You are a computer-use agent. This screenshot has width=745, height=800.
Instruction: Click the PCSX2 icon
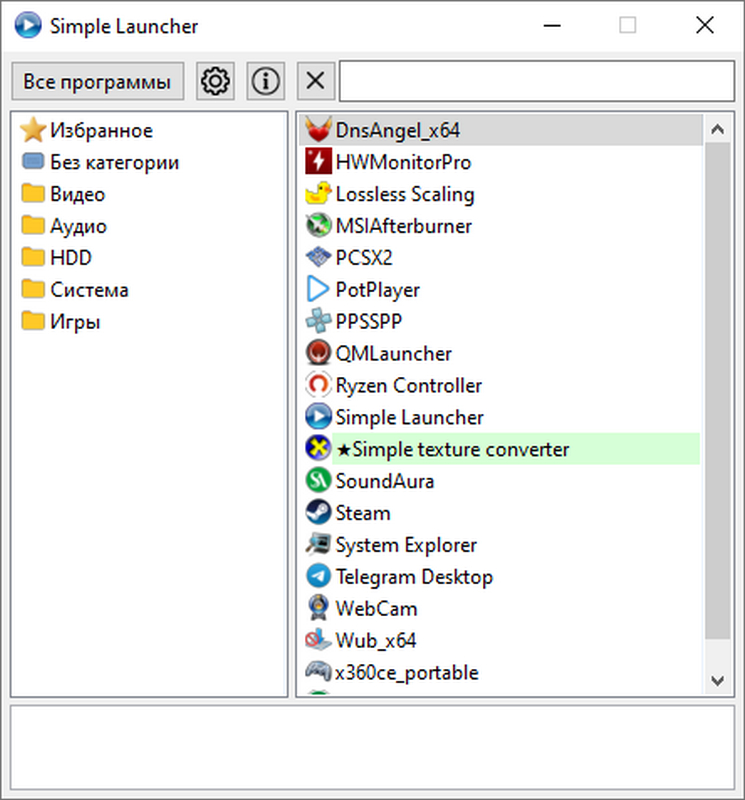318,257
